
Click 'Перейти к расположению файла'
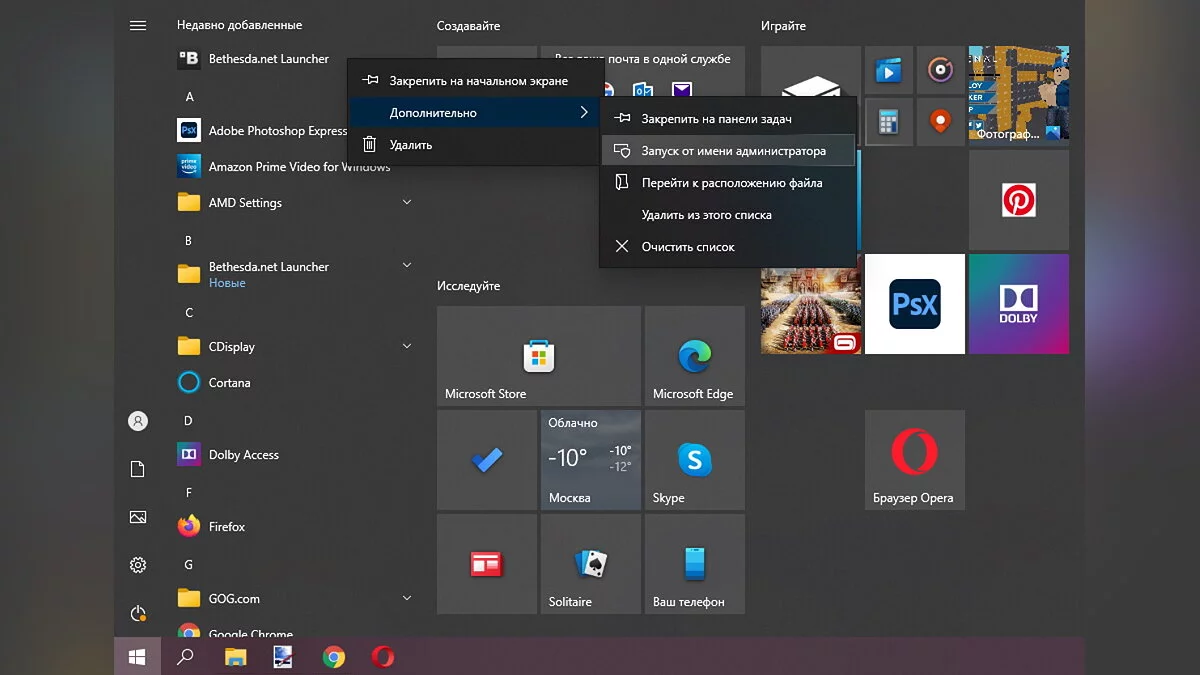point(731,183)
